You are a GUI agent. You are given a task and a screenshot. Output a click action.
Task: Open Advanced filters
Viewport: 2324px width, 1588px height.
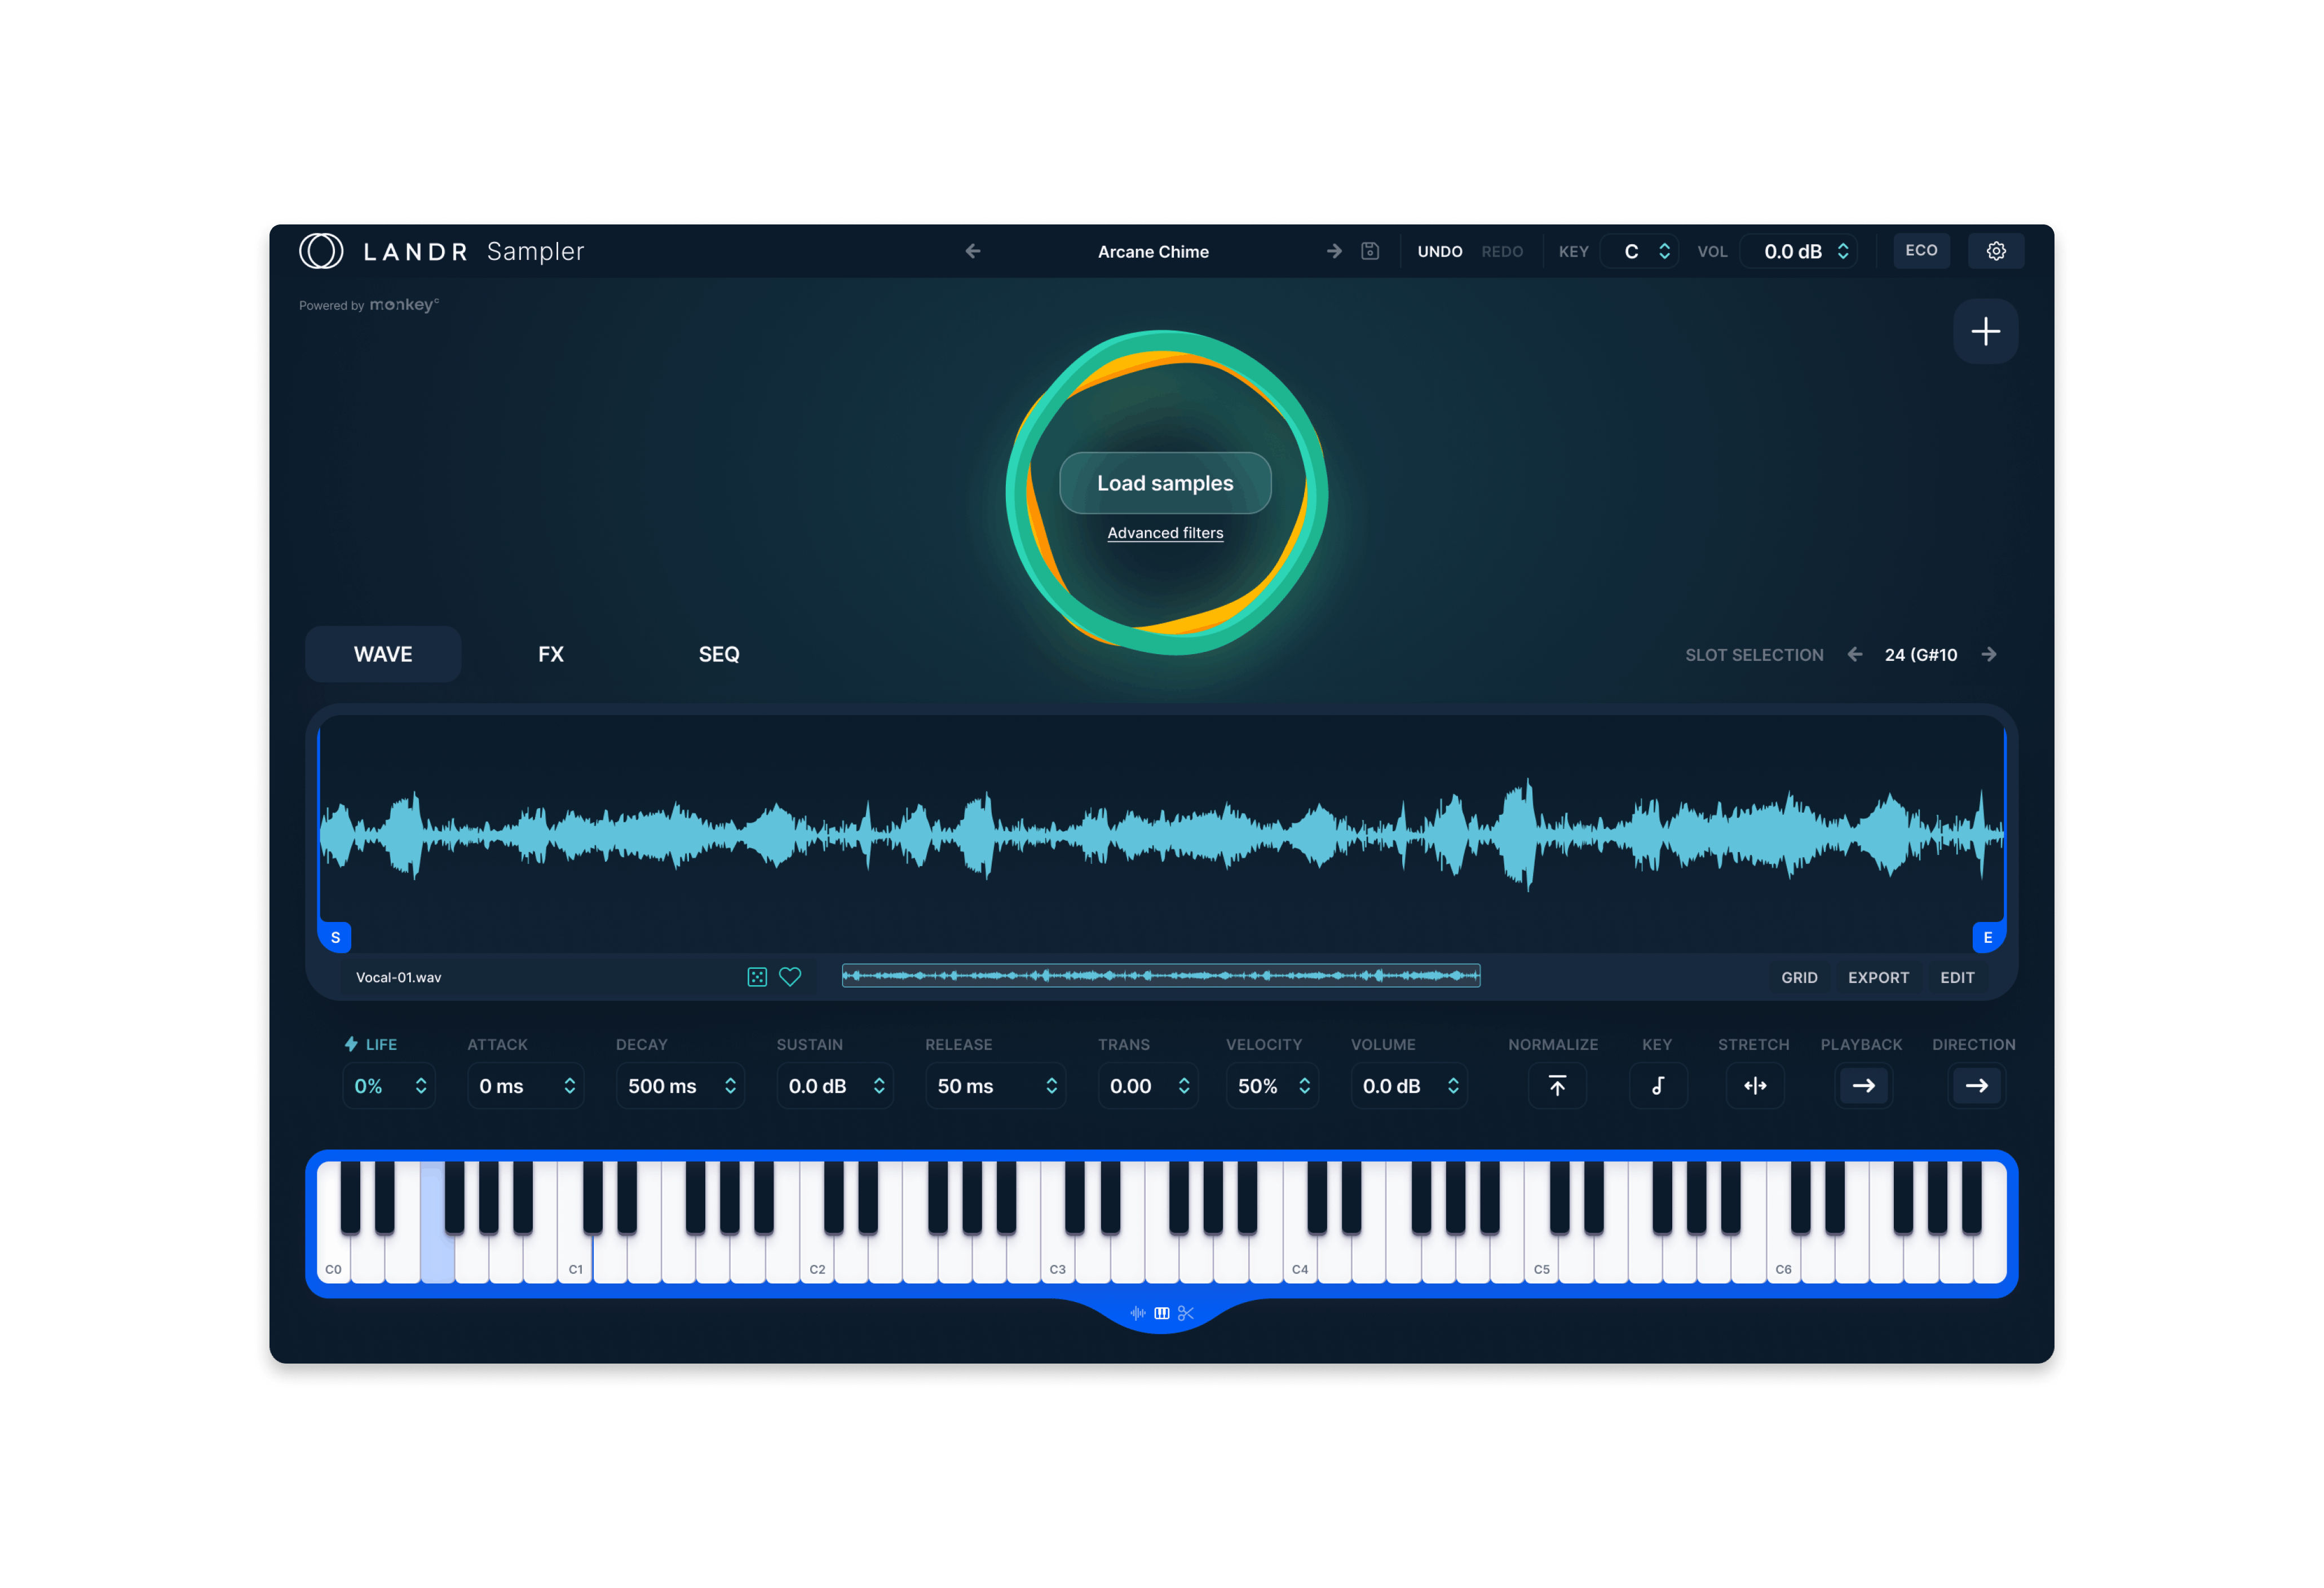coord(1165,533)
